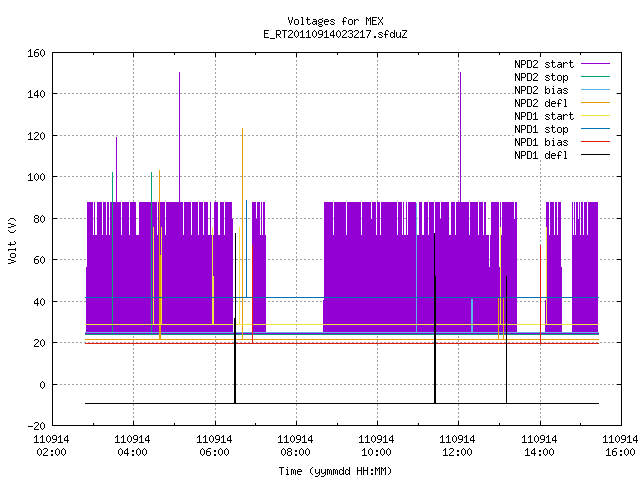Screen dimensions: 640x480
Task: Click the 110914 16:00 x-axis tick label
Action: 620,446
